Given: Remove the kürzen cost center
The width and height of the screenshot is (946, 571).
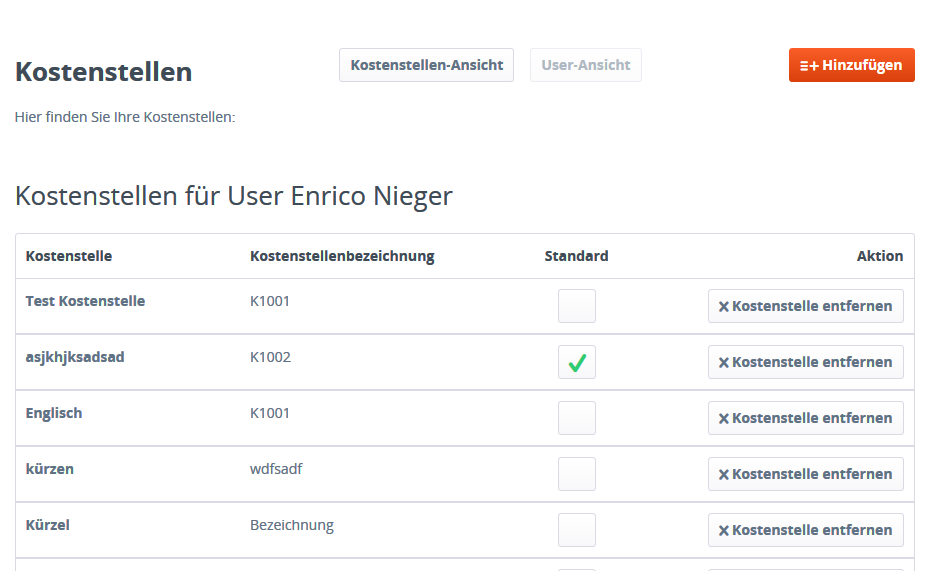Looking at the screenshot, I should click(x=805, y=474).
